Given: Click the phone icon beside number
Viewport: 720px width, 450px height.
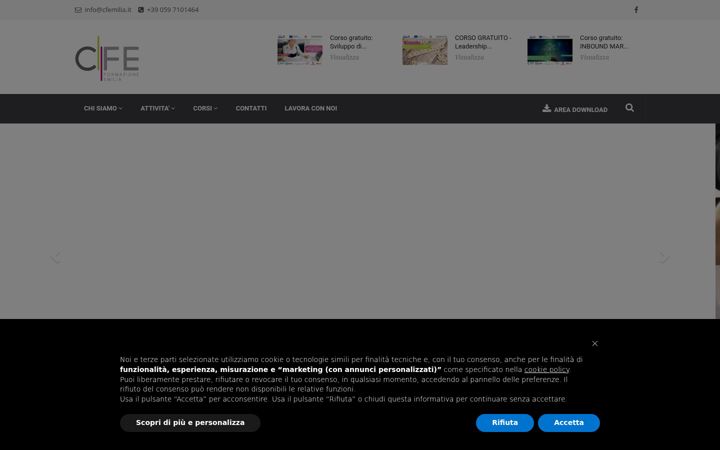Looking at the screenshot, I should click(x=141, y=10).
